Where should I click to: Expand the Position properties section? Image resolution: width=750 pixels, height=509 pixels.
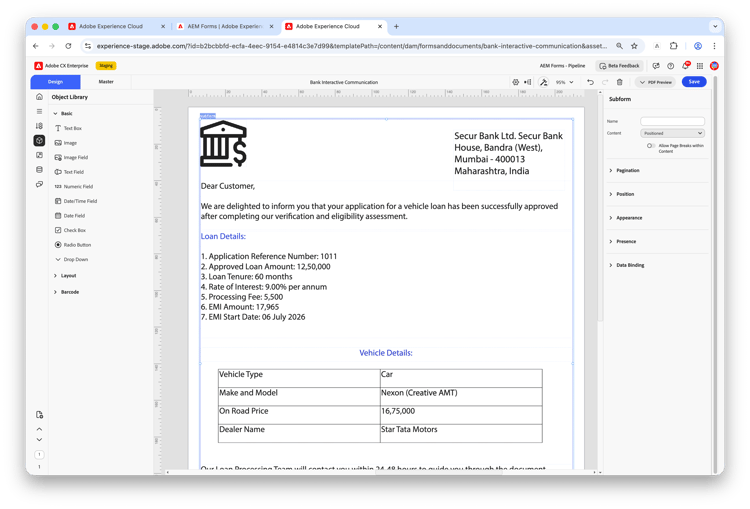coord(621,194)
